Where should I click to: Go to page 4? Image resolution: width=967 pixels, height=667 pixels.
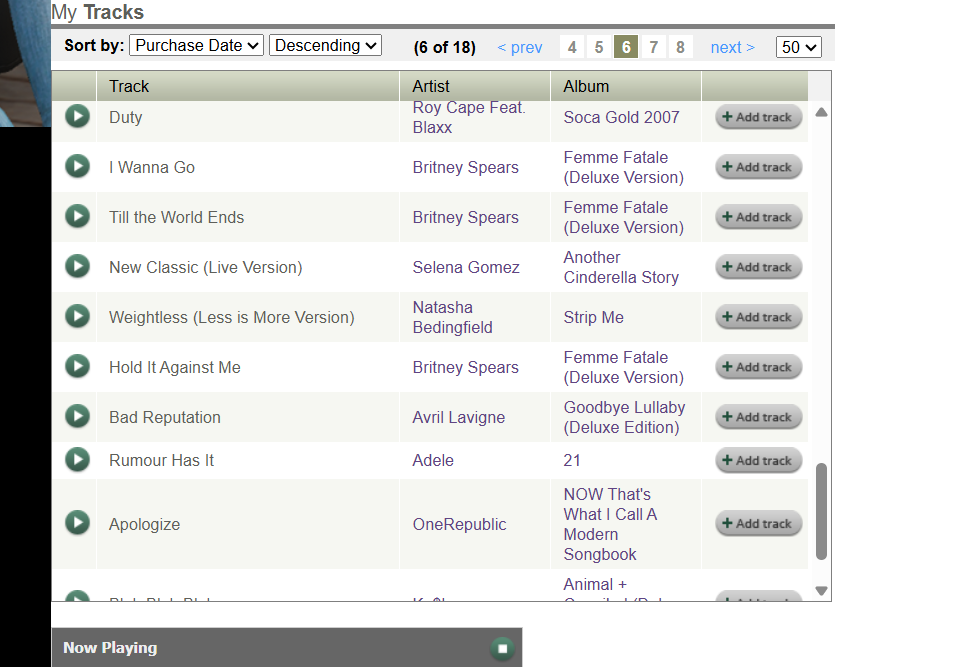coord(572,47)
